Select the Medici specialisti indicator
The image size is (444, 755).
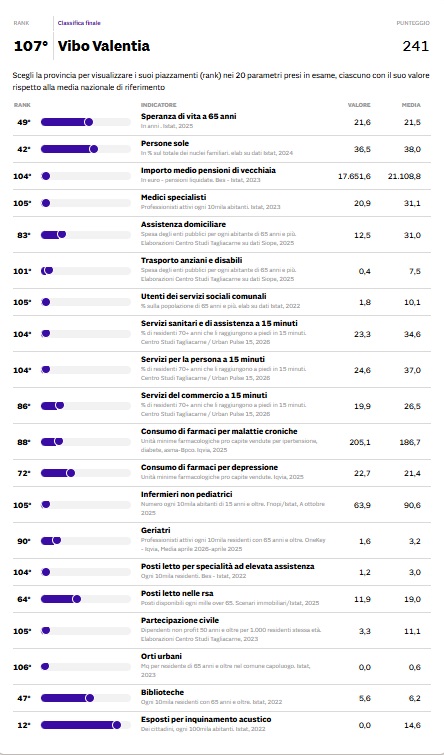[173, 197]
